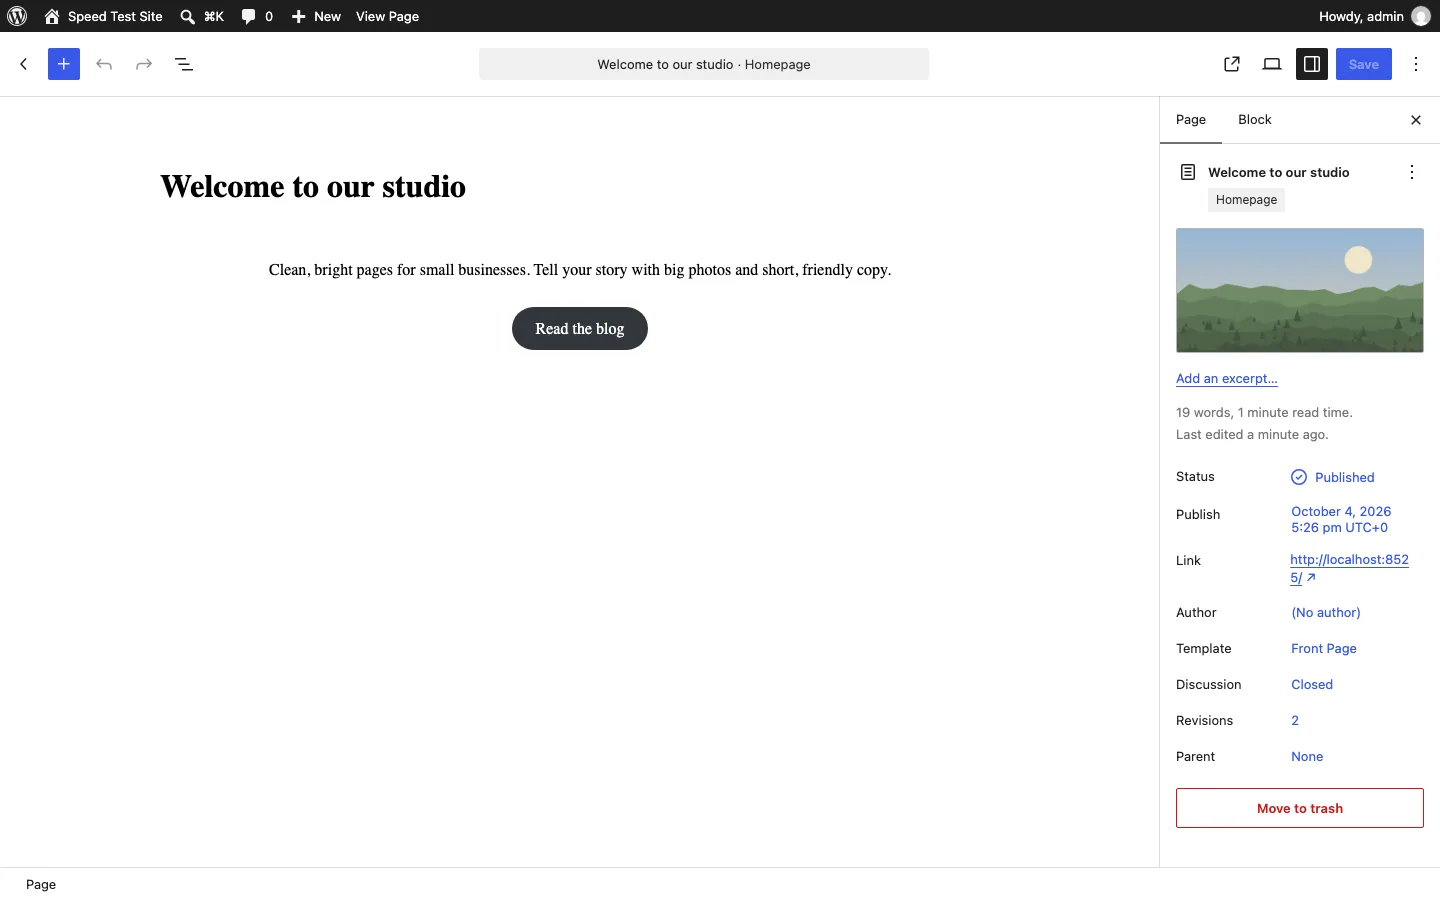Open the command palette search icon
Image resolution: width=1440 pixels, height=900 pixels.
187,16
